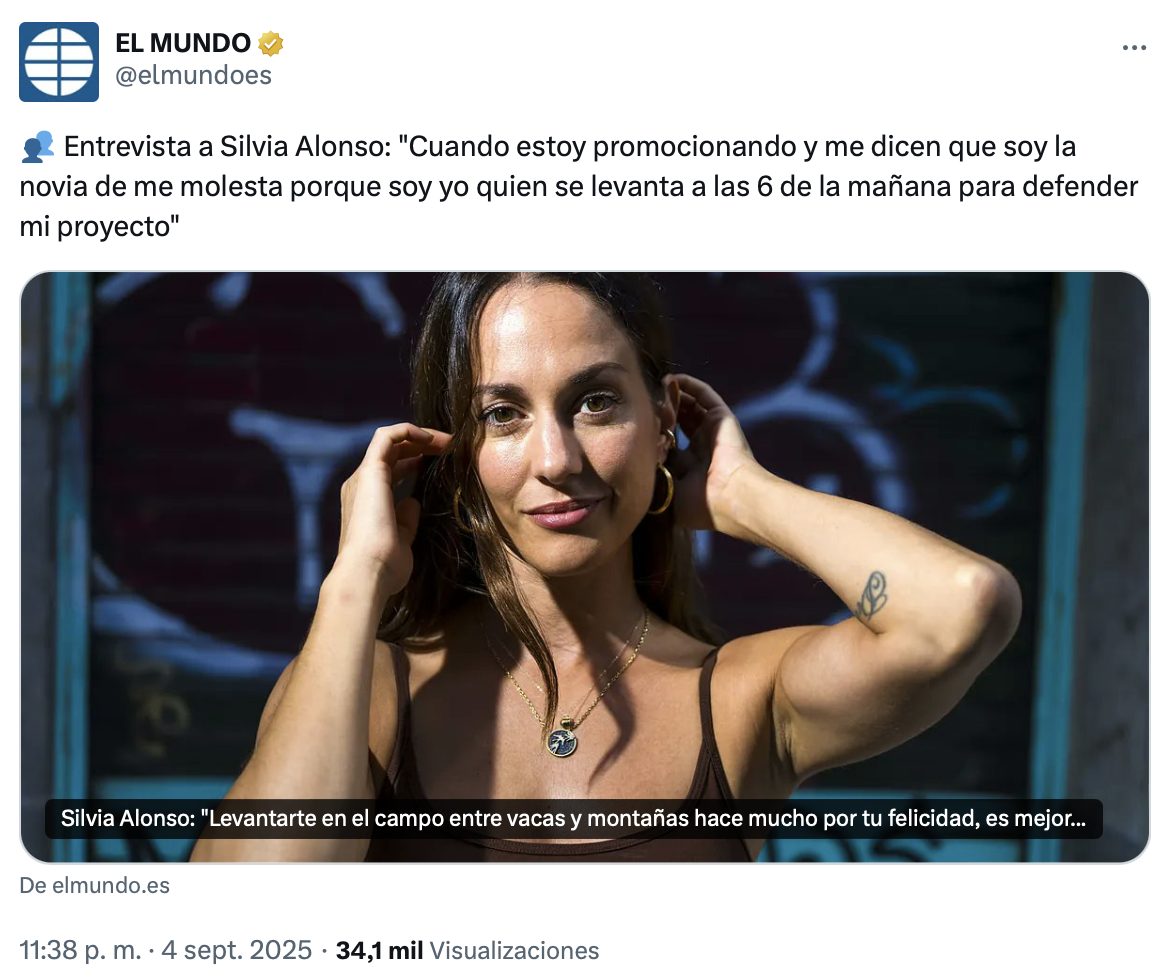
Task: Click the Visualizaciones label
Action: pos(514,951)
